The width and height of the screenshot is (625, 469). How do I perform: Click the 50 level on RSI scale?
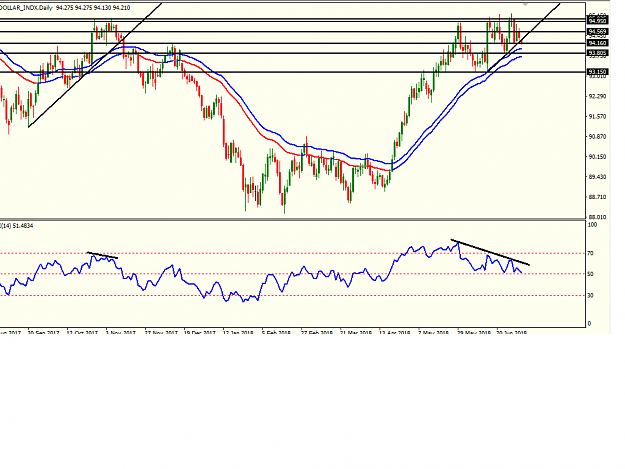(590, 274)
